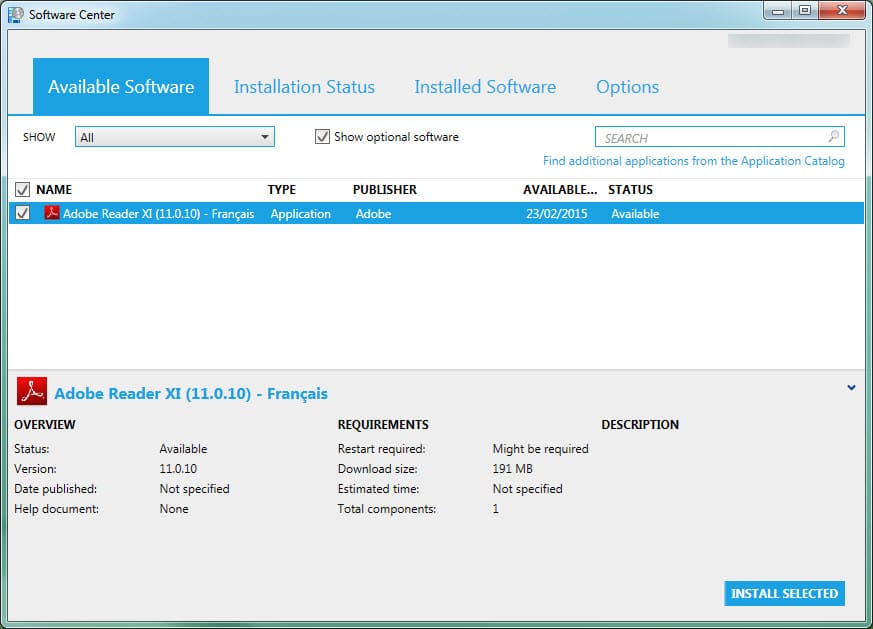
Task: Toggle the select-all checkbox beside NAME
Action: click(22, 190)
